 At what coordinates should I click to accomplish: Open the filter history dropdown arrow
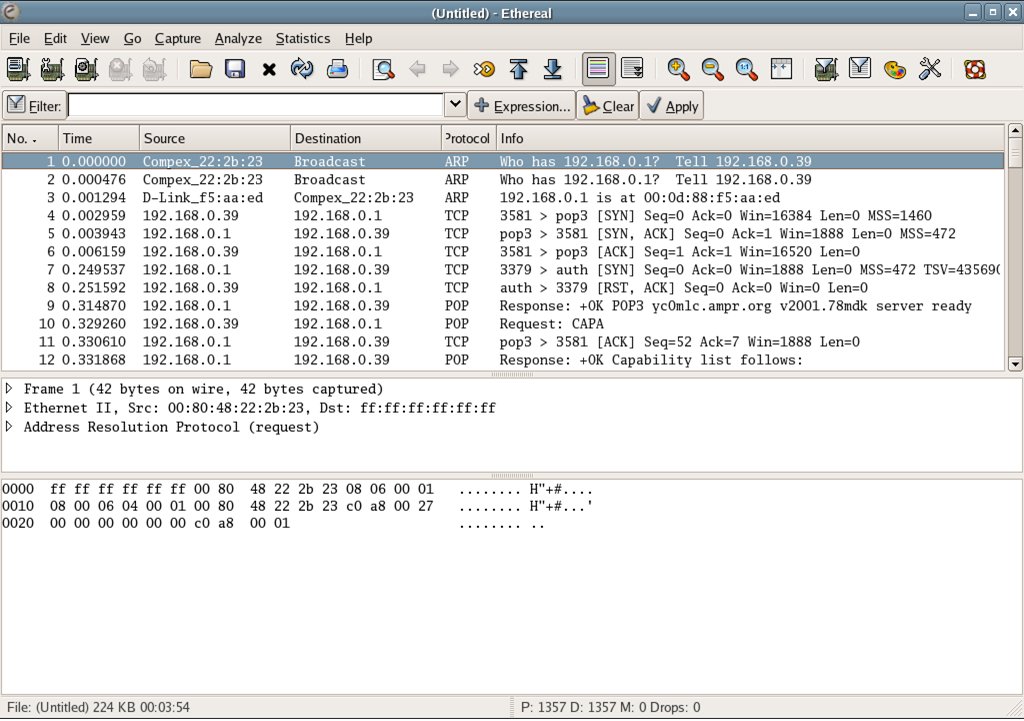(454, 105)
